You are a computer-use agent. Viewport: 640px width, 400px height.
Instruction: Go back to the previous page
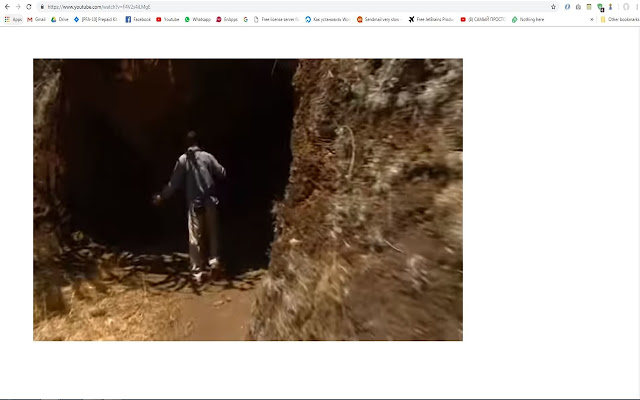(7, 7)
